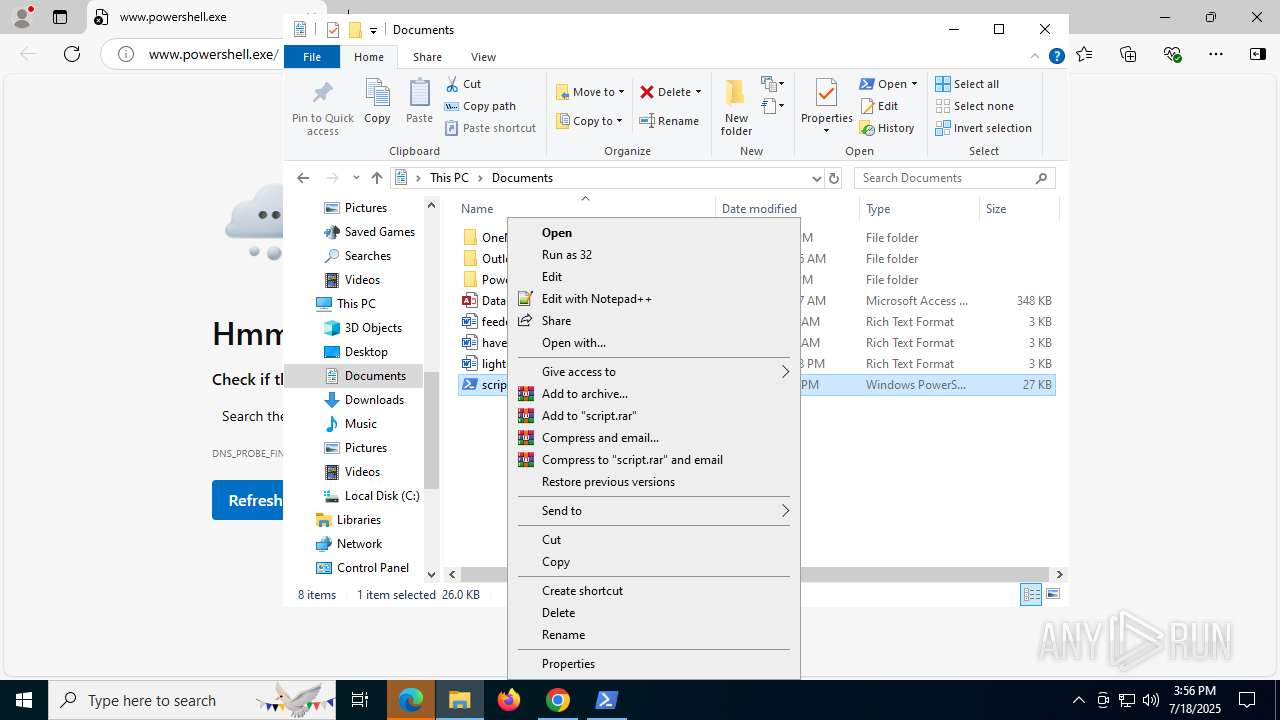The image size is (1280, 720).
Task: Open Firefox from the taskbar
Action: (x=509, y=700)
